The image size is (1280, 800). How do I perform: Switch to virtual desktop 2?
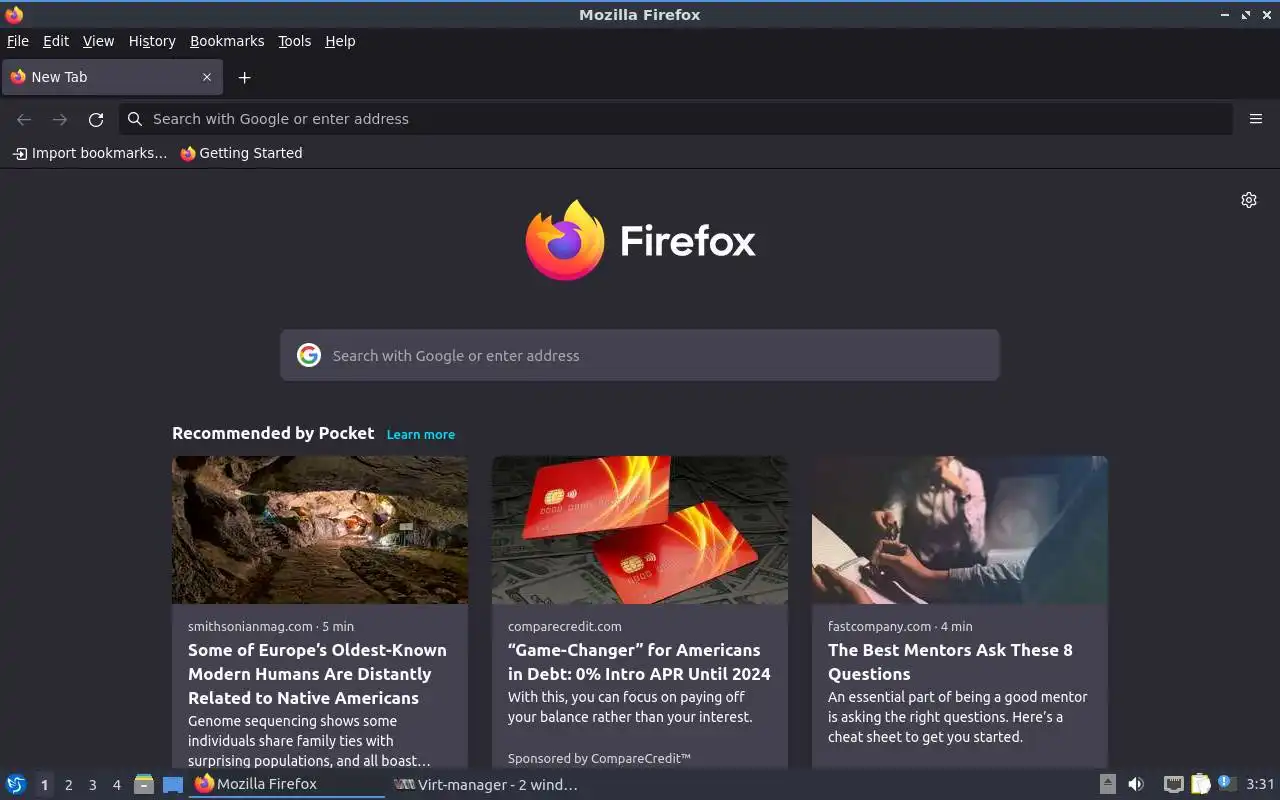click(x=68, y=785)
